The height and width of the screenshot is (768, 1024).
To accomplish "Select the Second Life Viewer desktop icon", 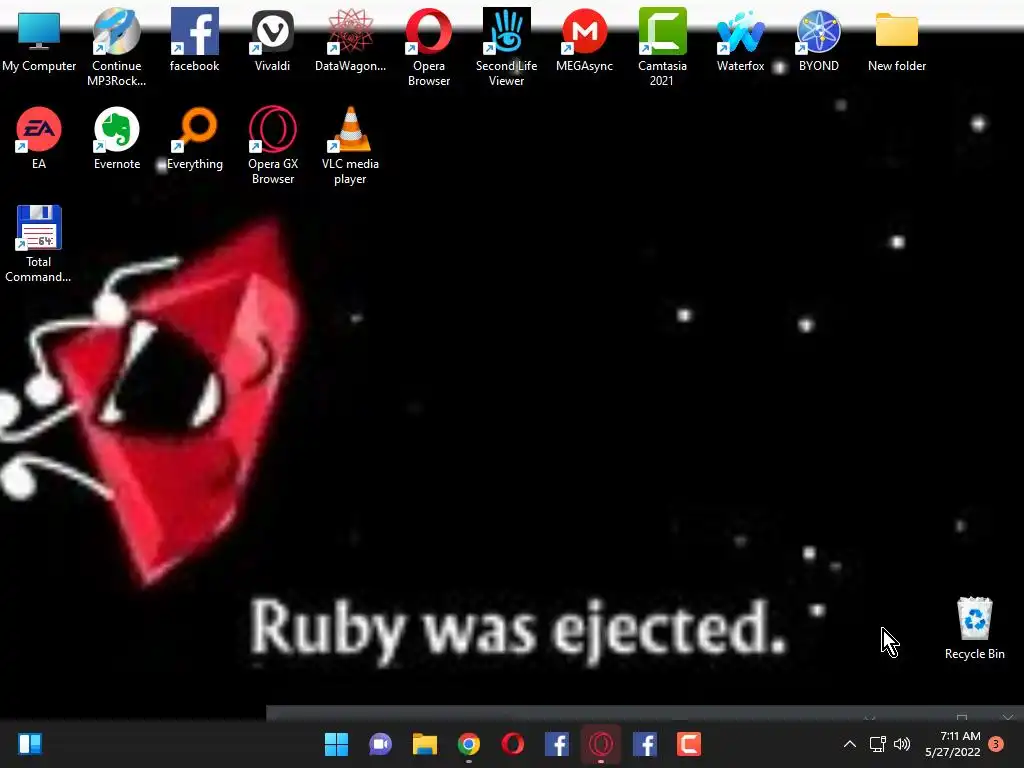I will click(506, 47).
